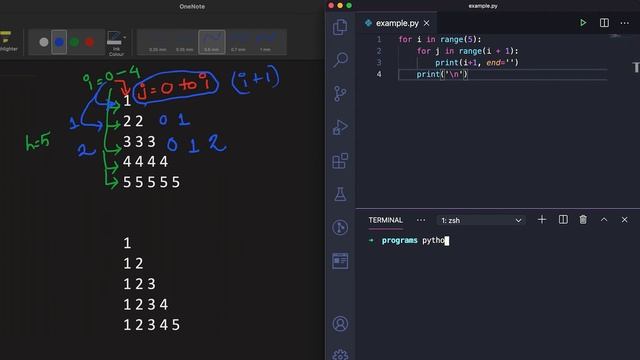The image size is (640, 360).
Task: Click the '1 2 3 4' row in OneNote
Action: (x=145, y=304)
